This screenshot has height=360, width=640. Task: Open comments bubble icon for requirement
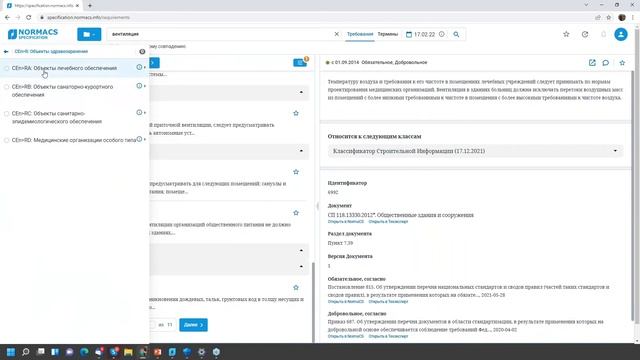[606, 63]
